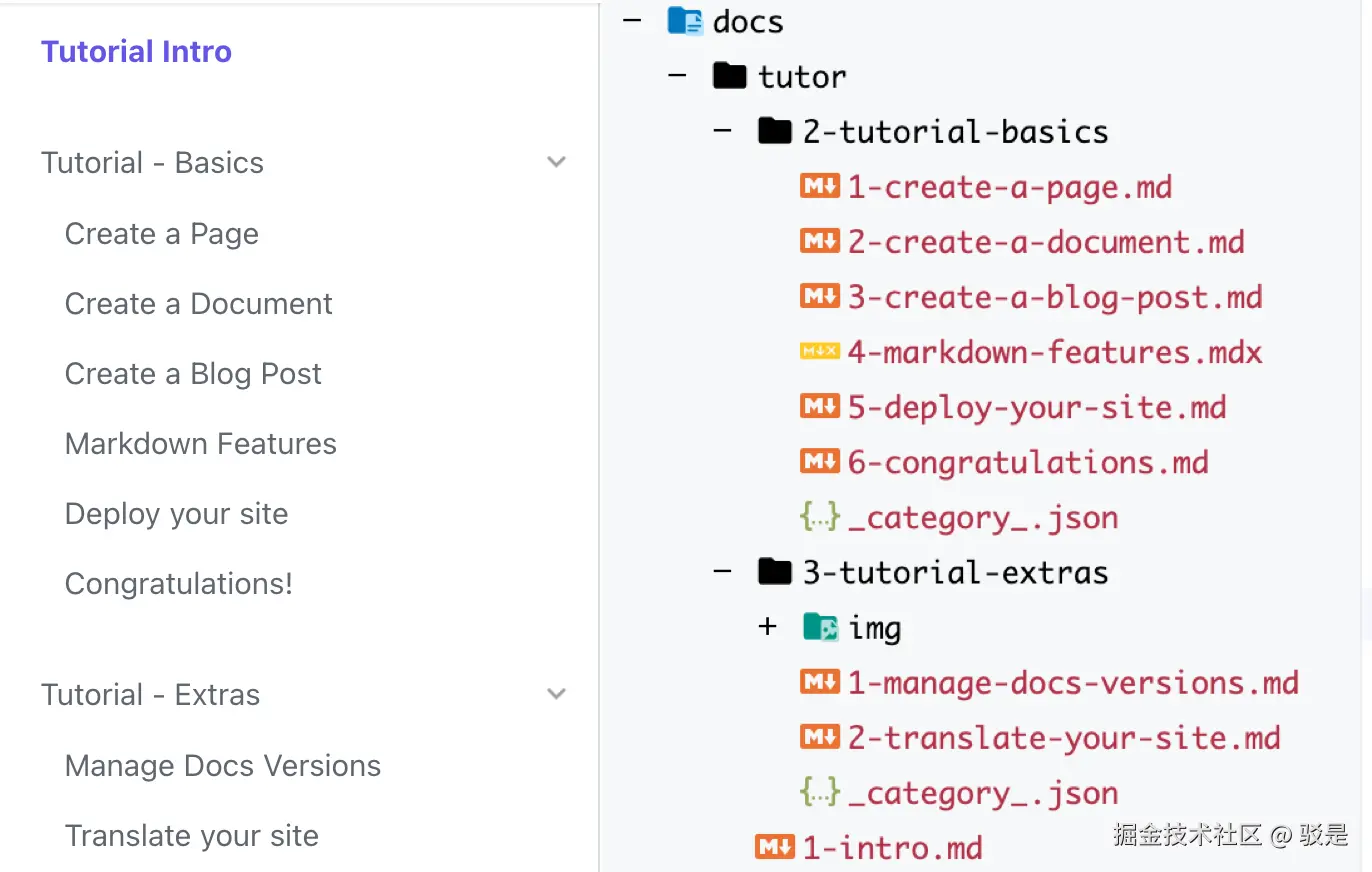Click the 2-tutorial-basics folder icon

point(775,131)
